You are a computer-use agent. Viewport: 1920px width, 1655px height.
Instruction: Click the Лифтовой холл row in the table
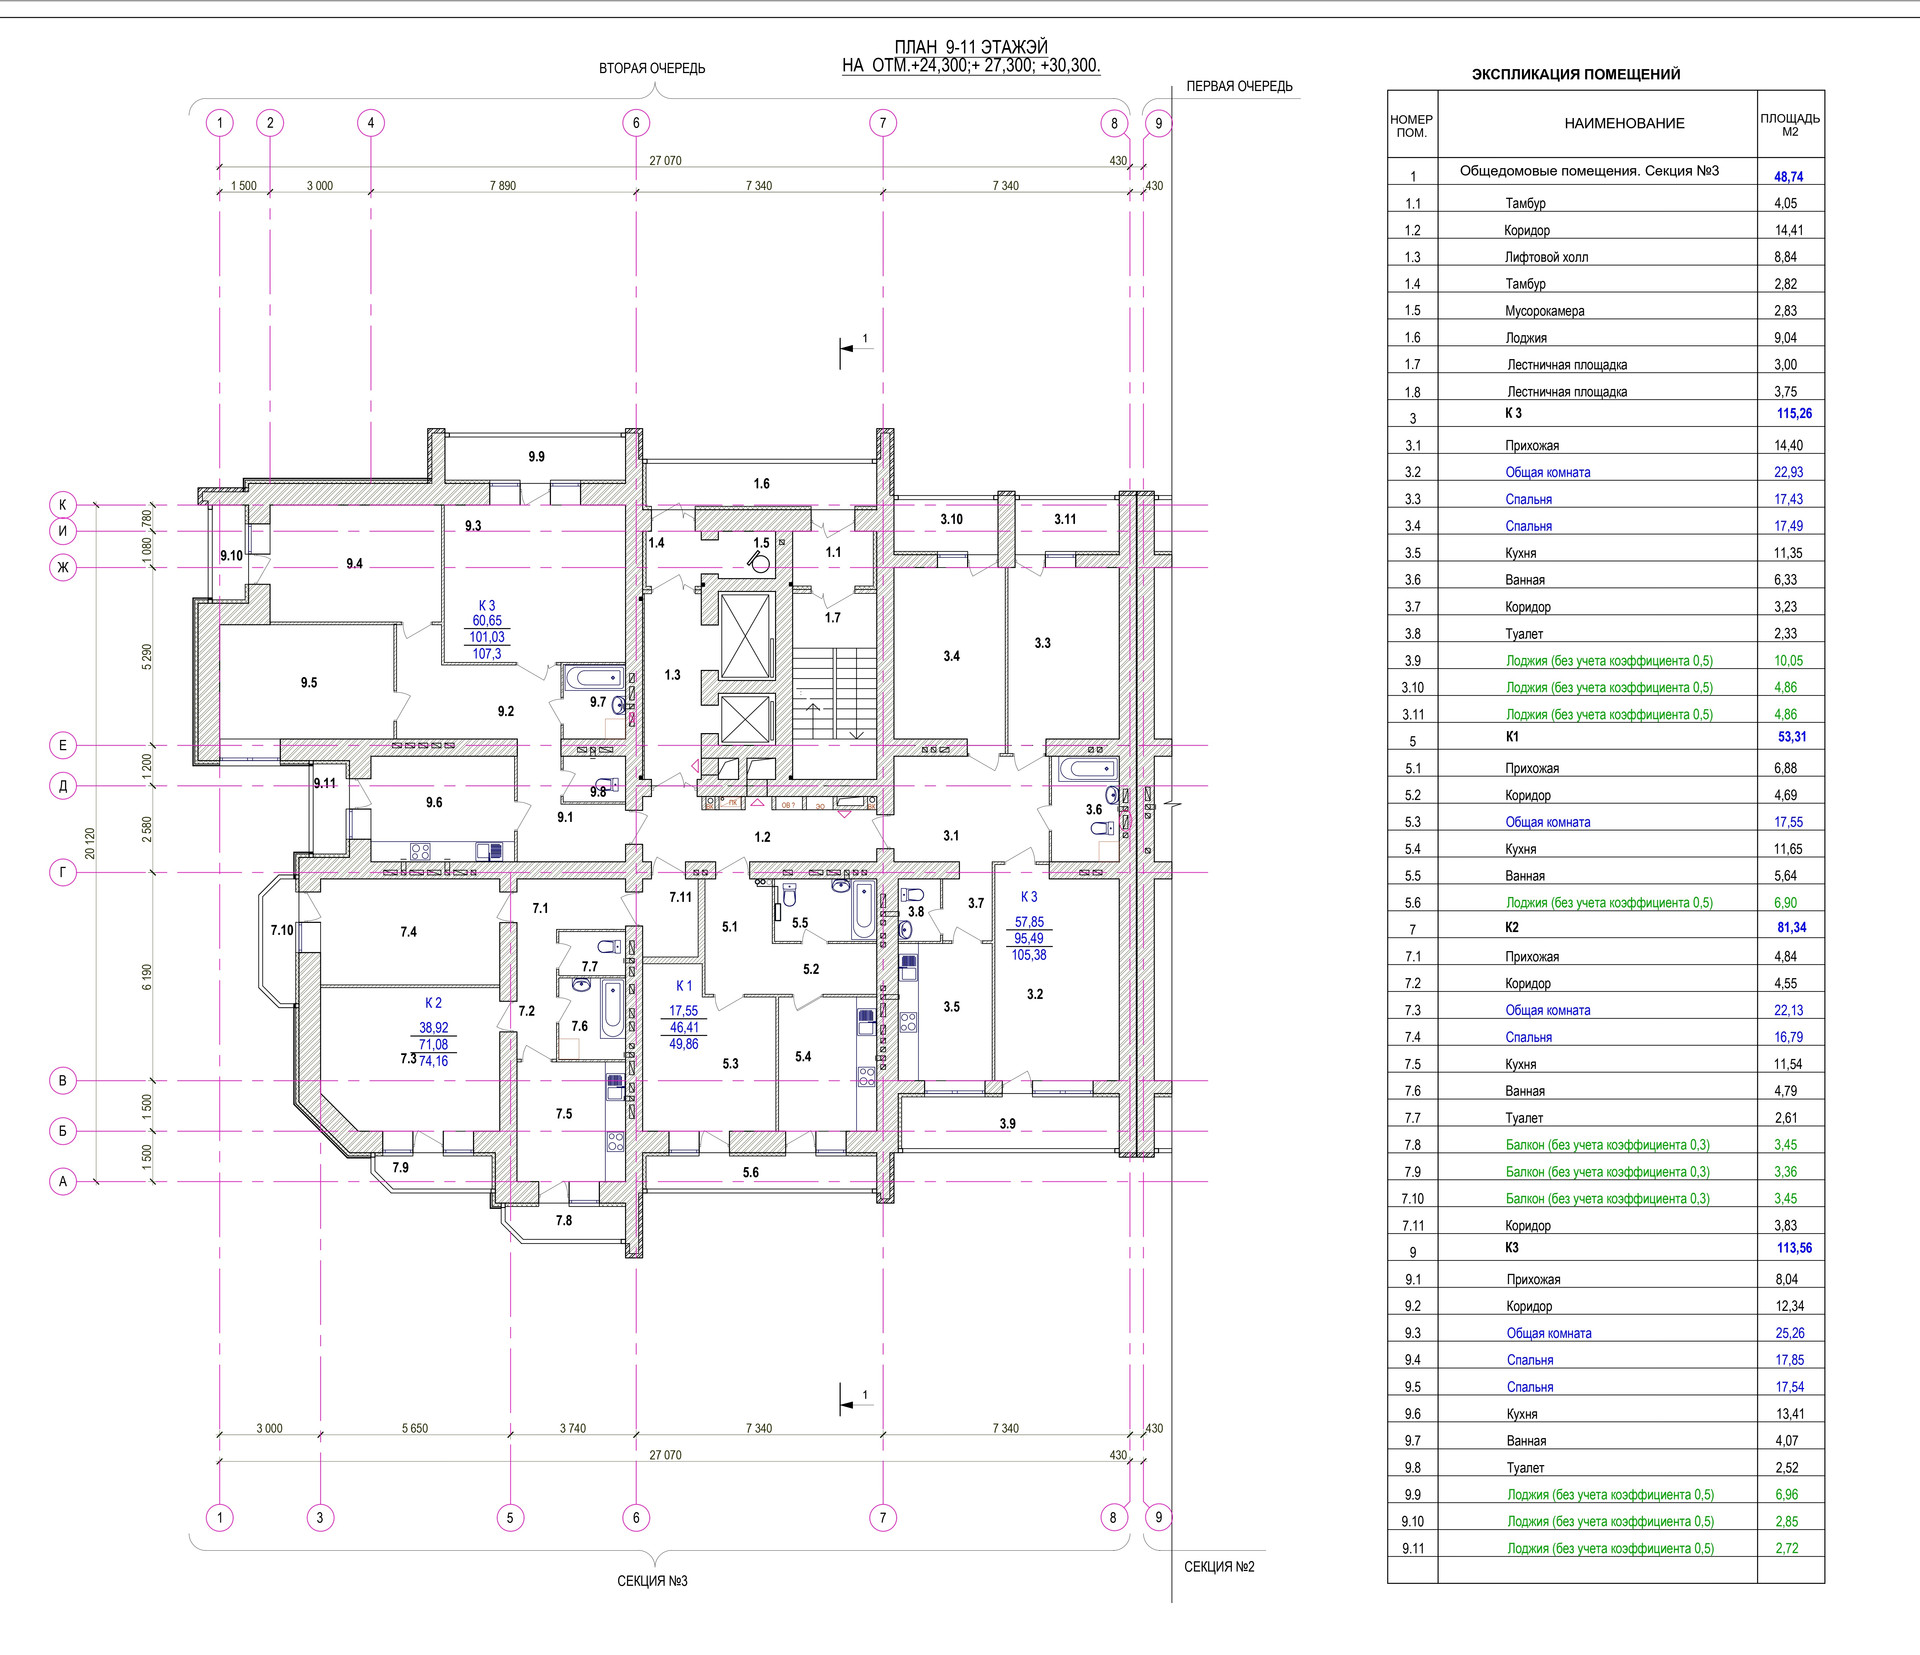click(1546, 257)
